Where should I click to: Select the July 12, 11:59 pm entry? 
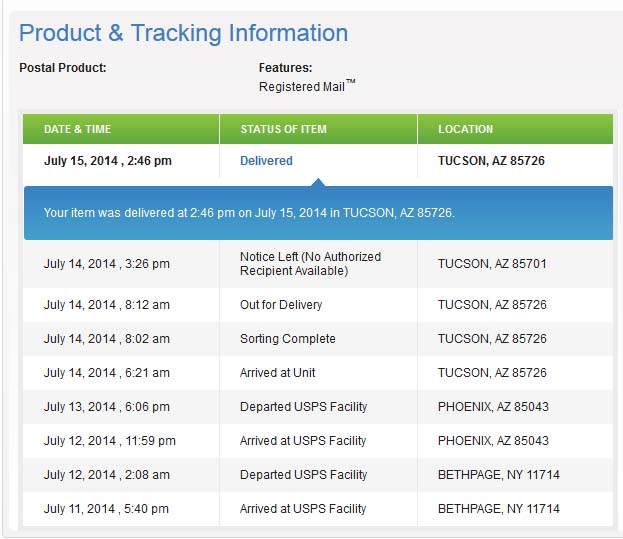(x=110, y=441)
